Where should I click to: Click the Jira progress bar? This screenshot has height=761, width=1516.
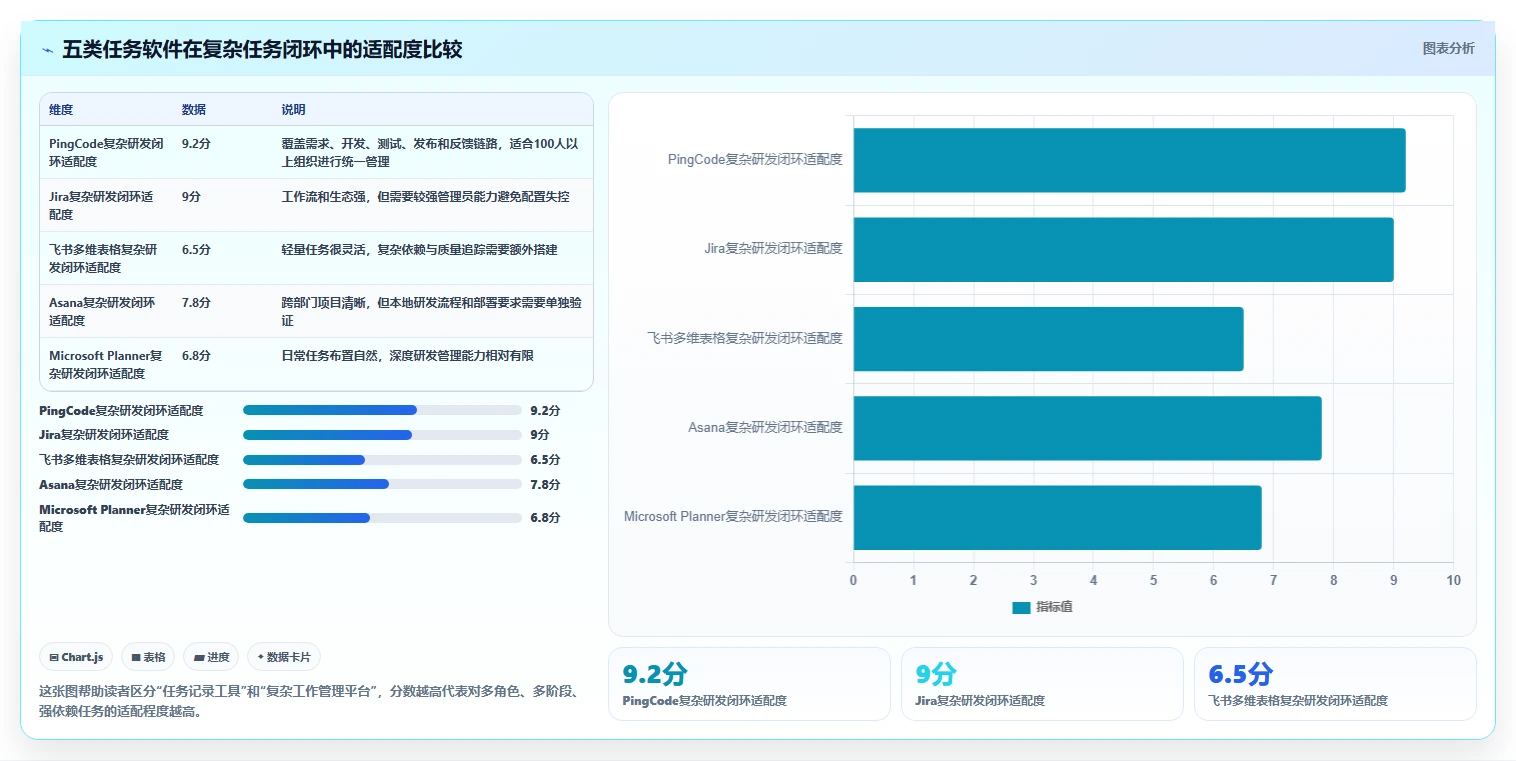click(x=382, y=435)
